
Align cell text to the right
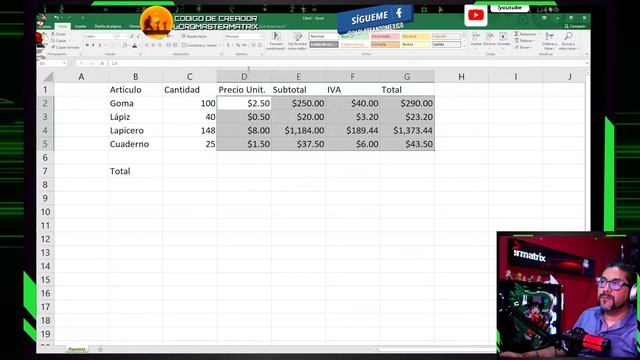[160, 45]
